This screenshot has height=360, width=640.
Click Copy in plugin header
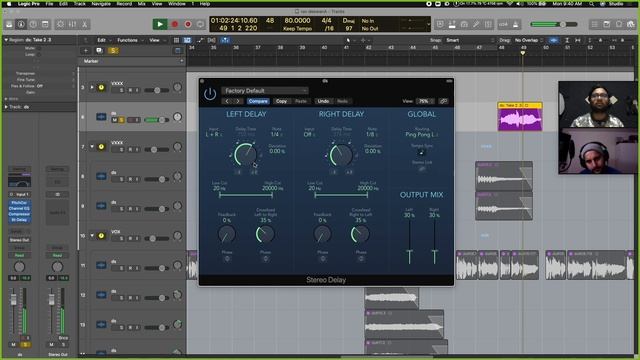point(281,101)
